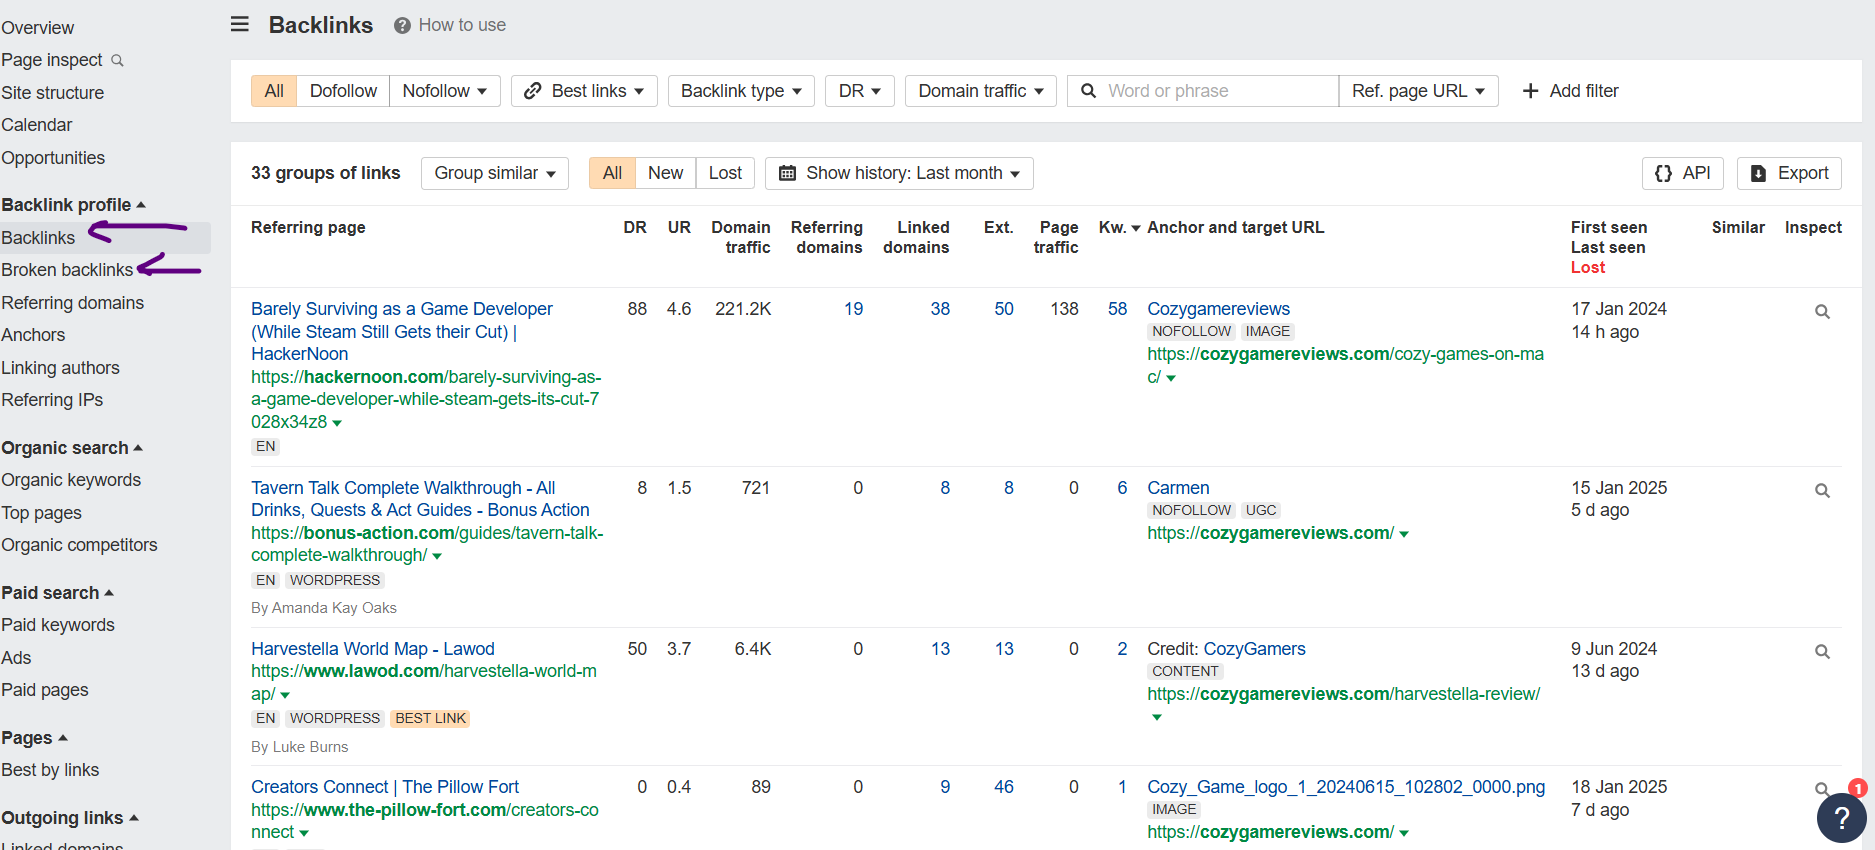The width and height of the screenshot is (1875, 850).
Task: Open the Creators Connect | The Pillow Fort link
Action: (385, 787)
